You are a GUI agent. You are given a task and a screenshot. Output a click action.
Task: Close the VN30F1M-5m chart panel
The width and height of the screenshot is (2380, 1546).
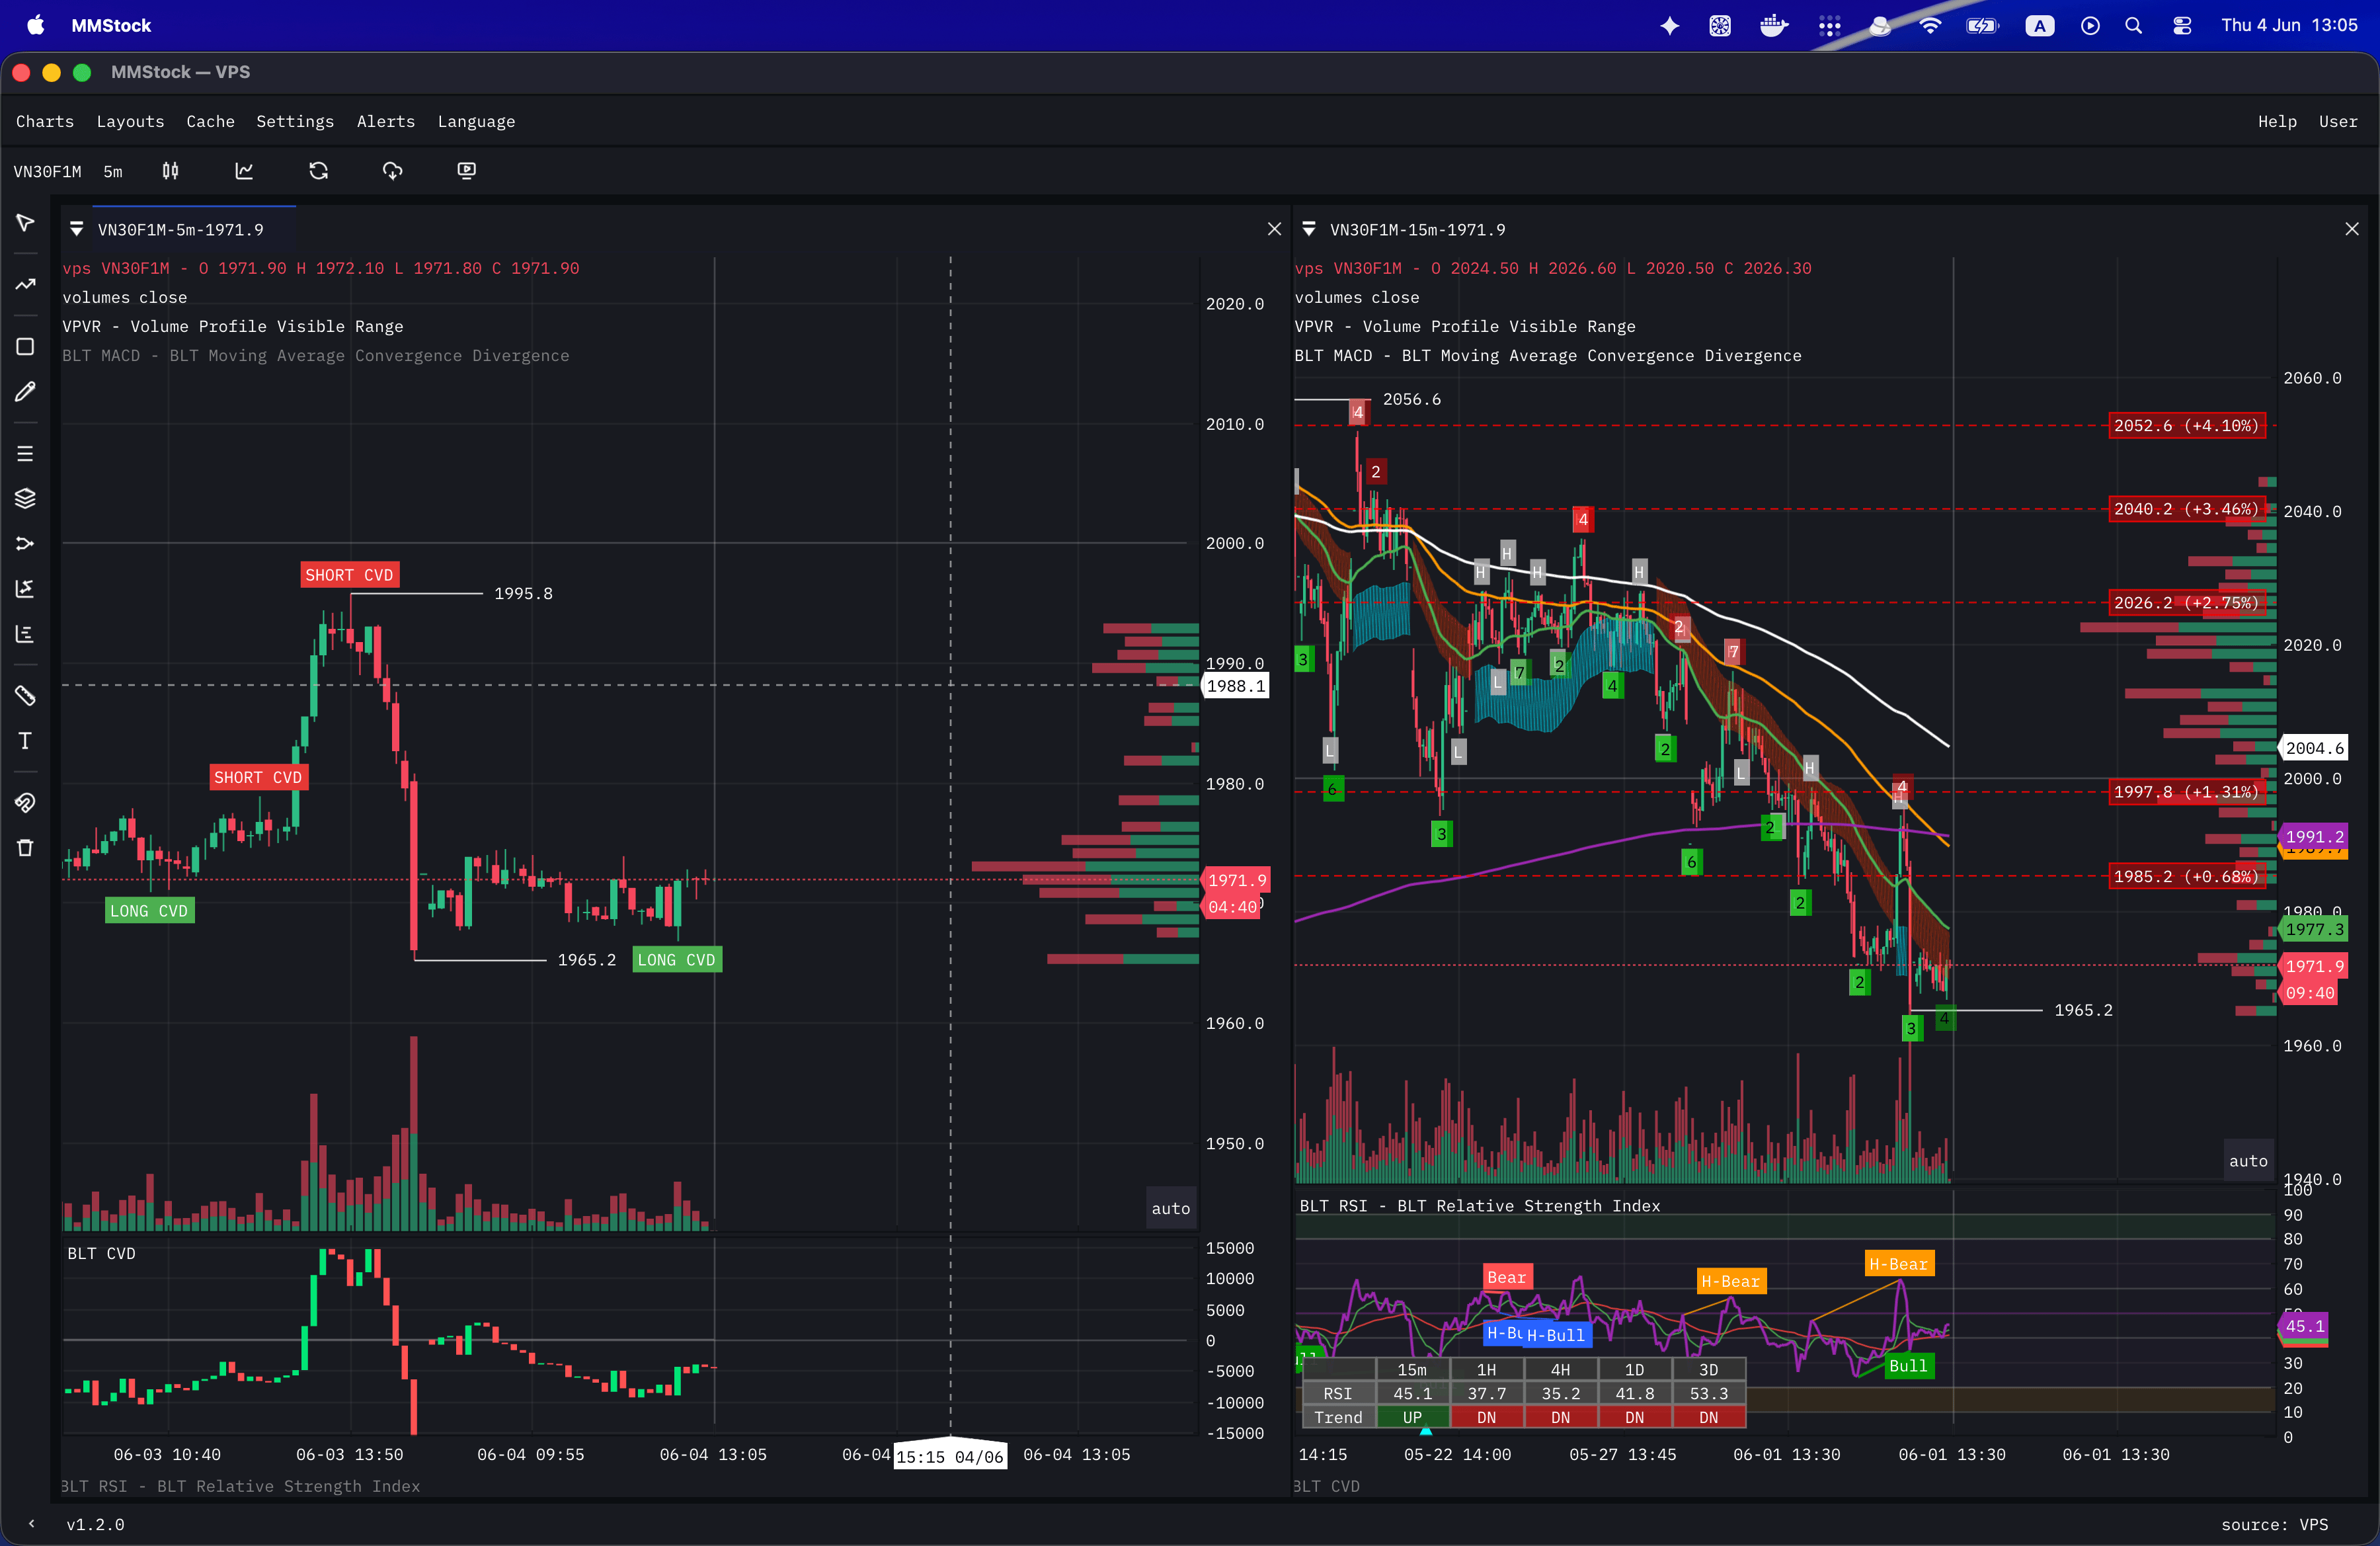pyautogui.click(x=1274, y=230)
